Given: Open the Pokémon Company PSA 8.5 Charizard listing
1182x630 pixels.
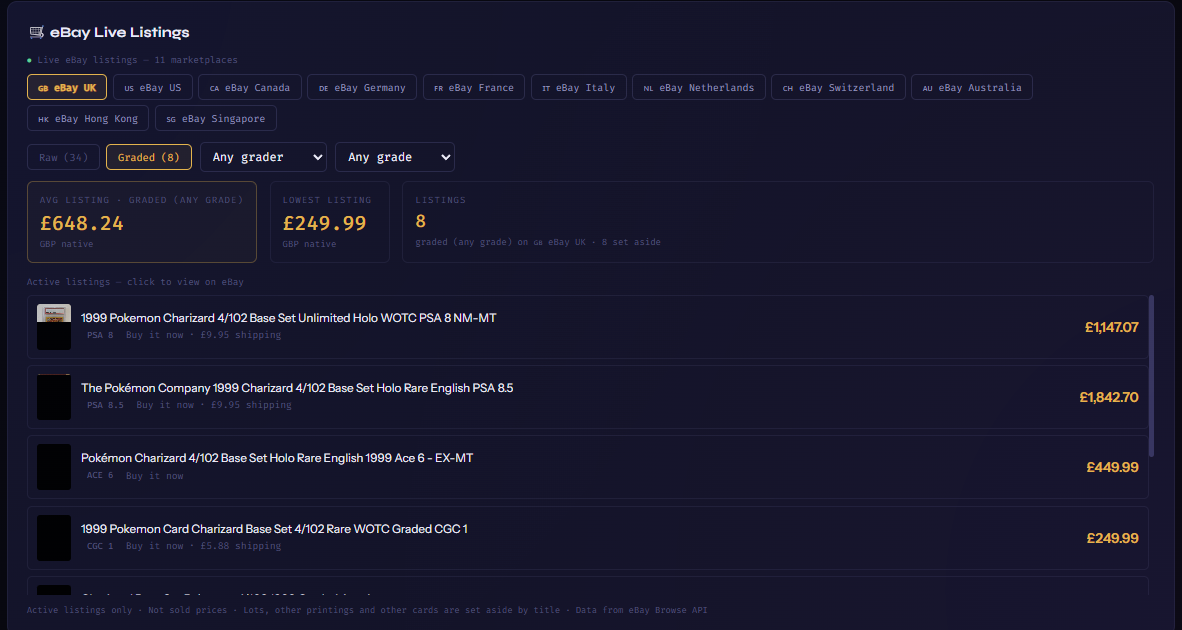Looking at the screenshot, I should point(587,397).
